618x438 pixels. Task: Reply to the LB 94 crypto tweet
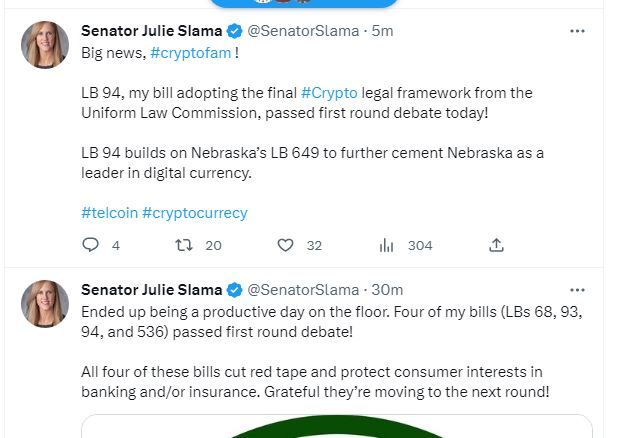90,245
